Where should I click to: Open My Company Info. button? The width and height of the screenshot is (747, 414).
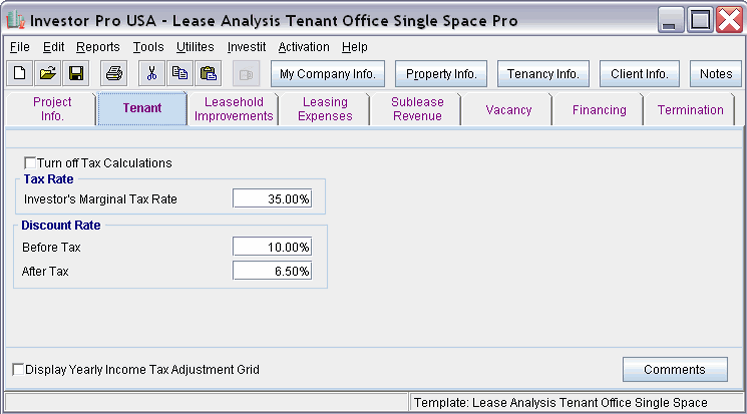(327, 74)
